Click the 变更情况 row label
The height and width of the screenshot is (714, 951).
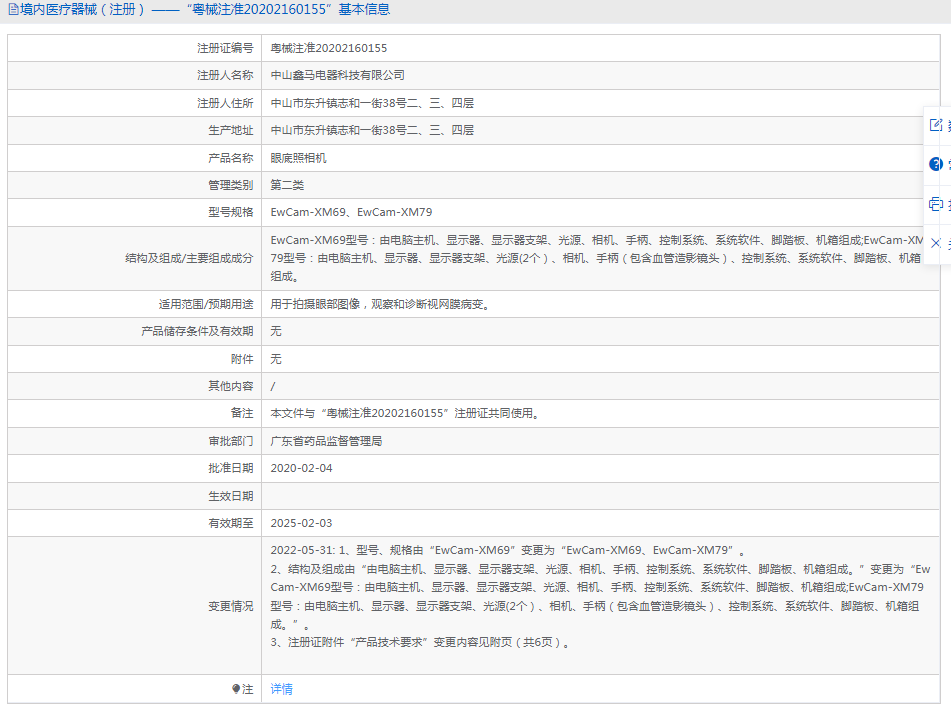coord(230,606)
